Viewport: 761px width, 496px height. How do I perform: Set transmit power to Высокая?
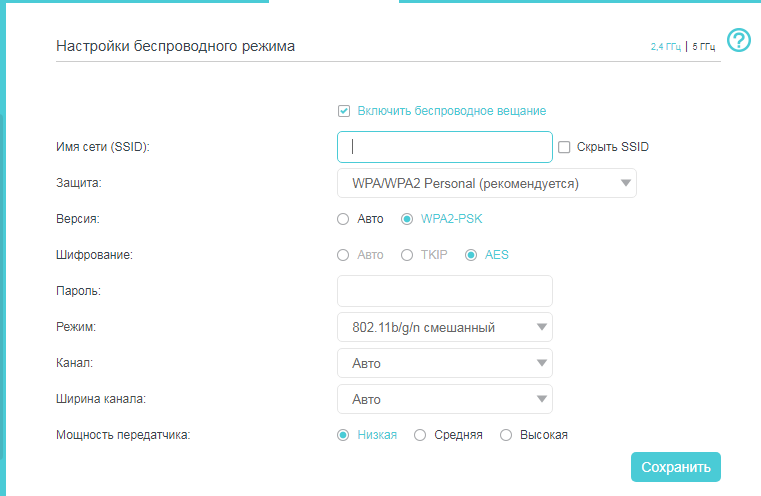pyautogui.click(x=506, y=435)
